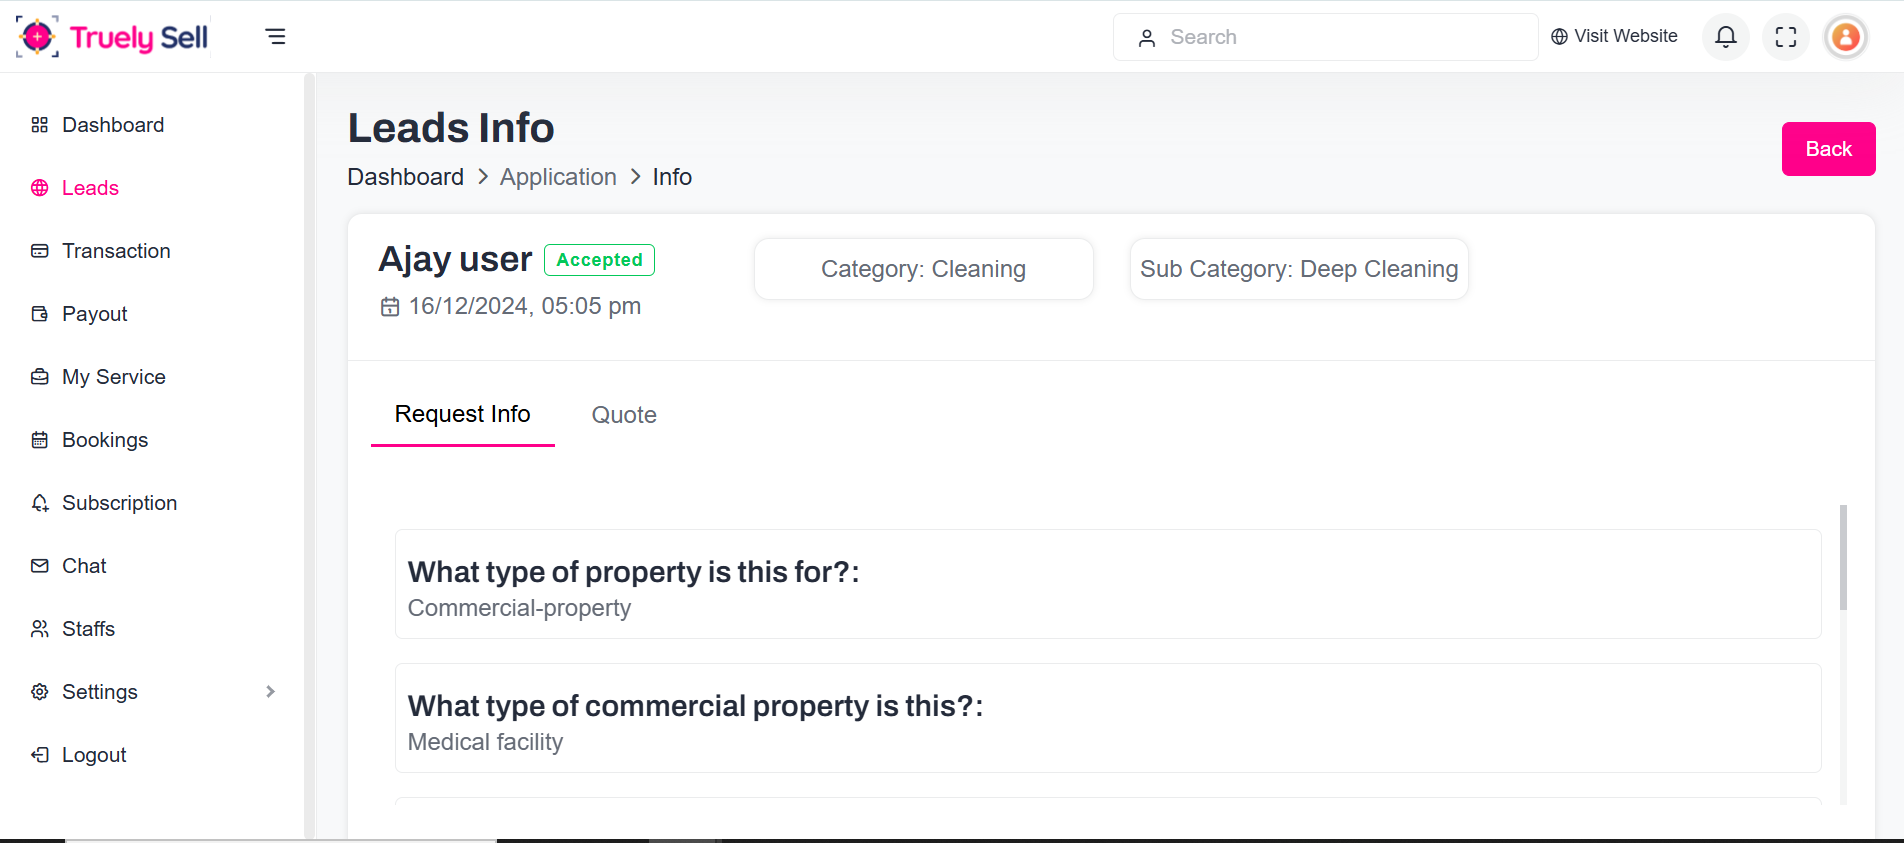The width and height of the screenshot is (1904, 843).
Task: Log out using the Logout item
Action: pos(94,755)
